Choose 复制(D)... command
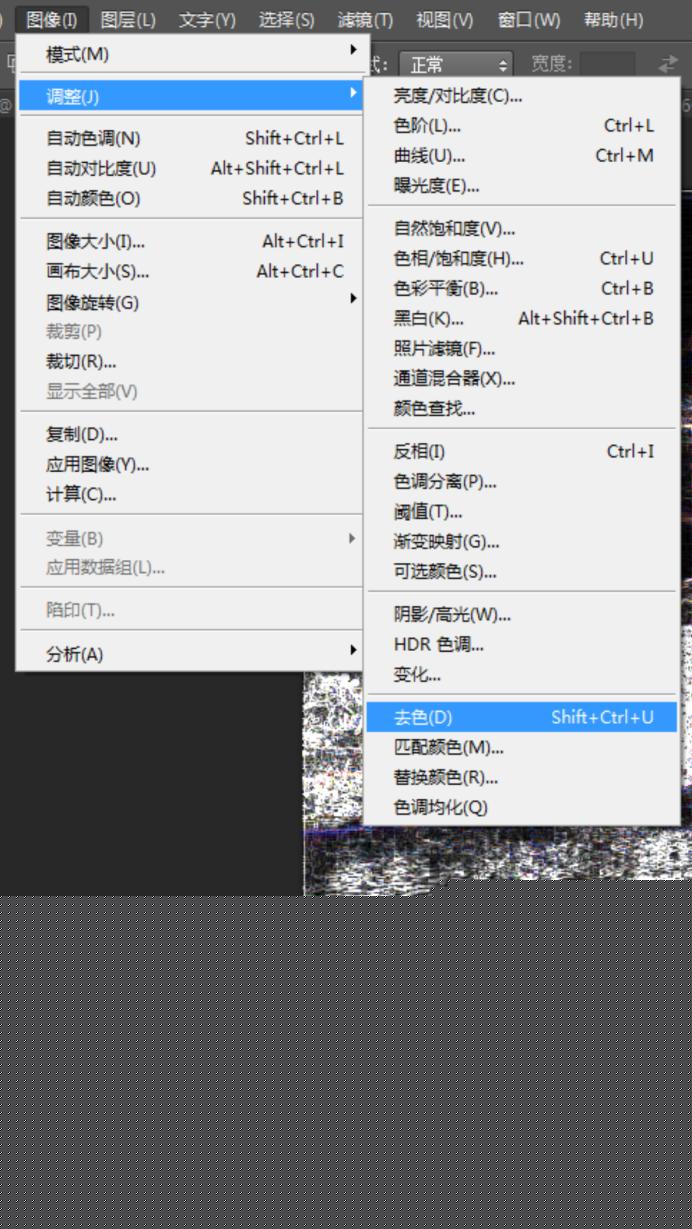 coord(191,434)
